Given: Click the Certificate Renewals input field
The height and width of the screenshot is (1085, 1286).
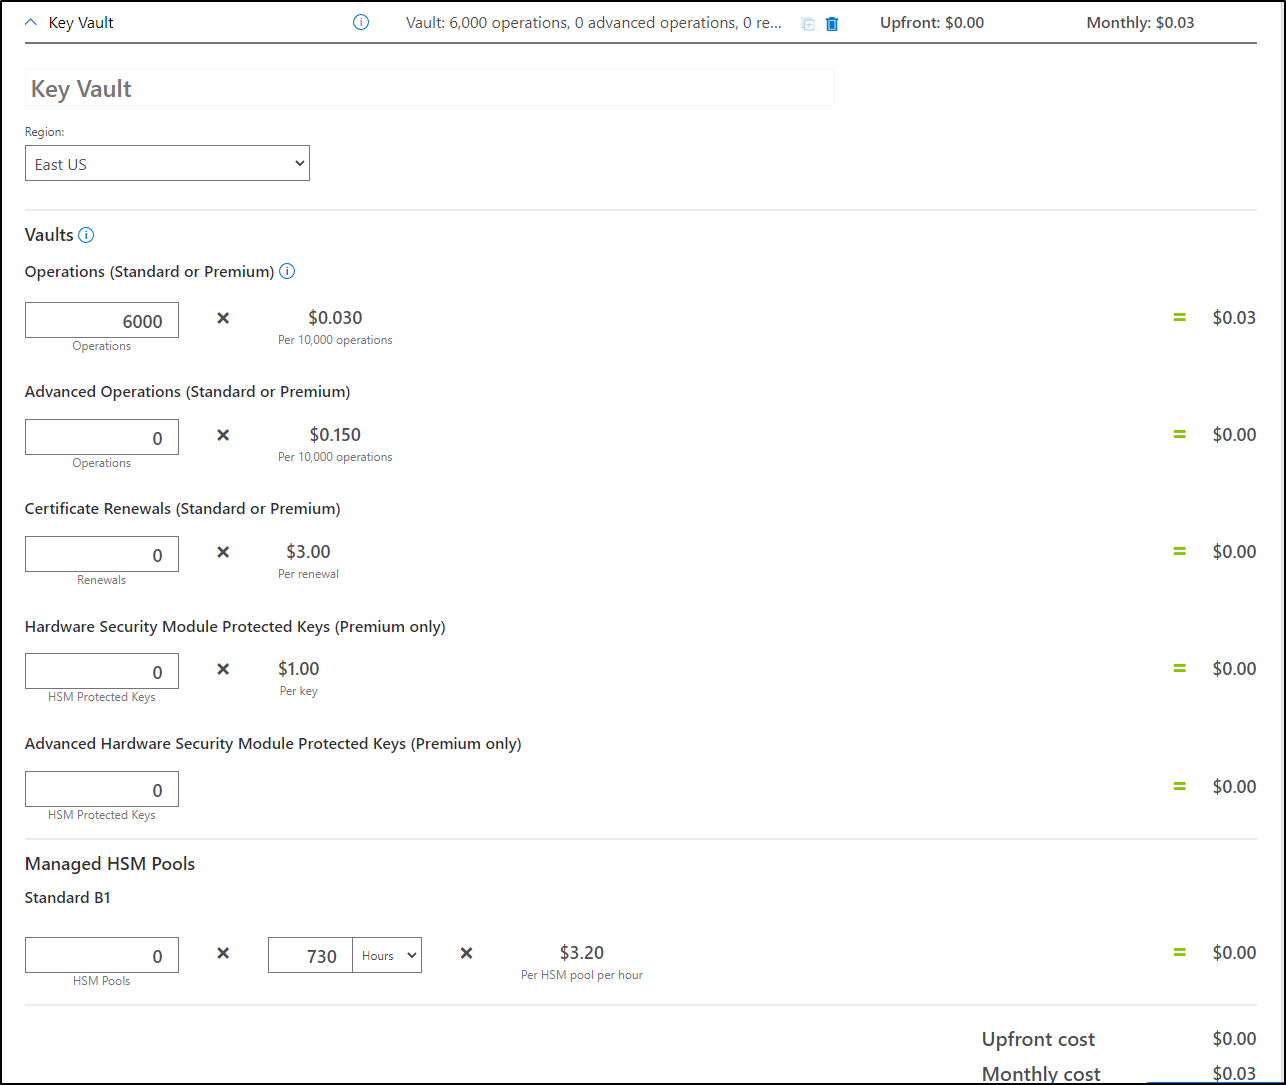Looking at the screenshot, I should coord(102,554).
